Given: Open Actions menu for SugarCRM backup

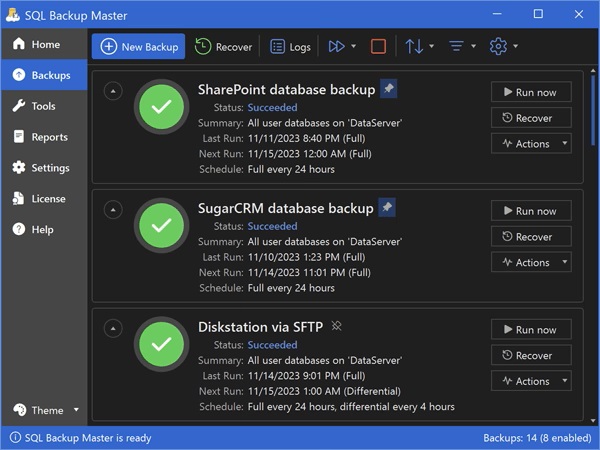Looking at the screenshot, I should click(531, 262).
